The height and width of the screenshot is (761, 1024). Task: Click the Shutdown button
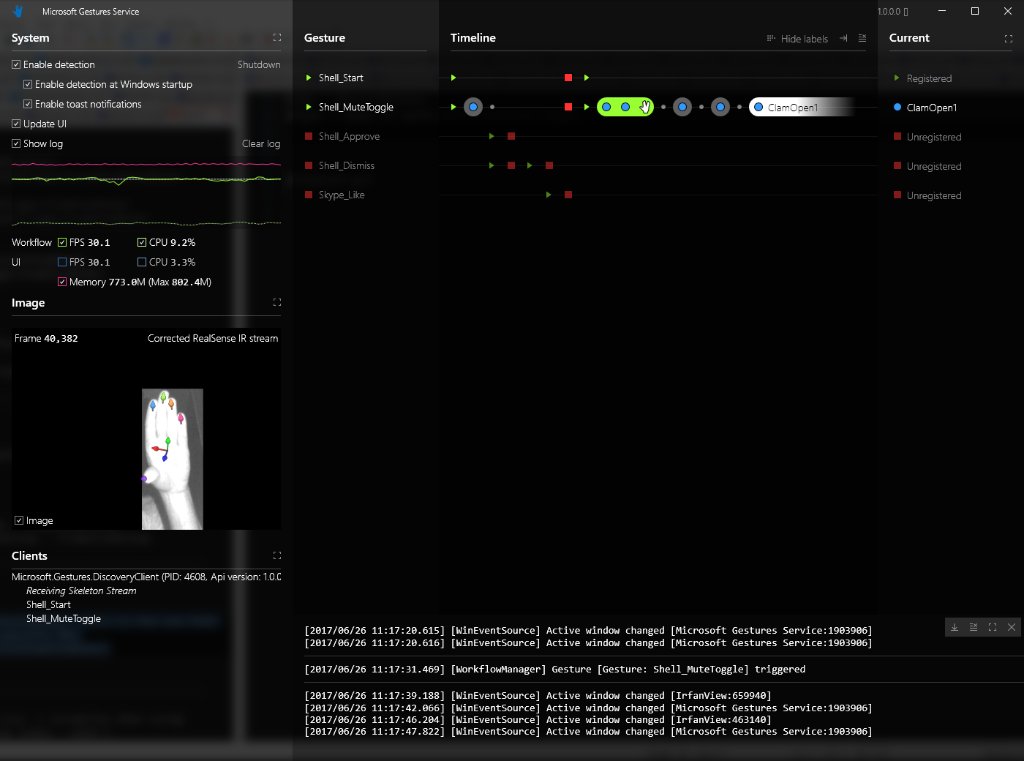(x=258, y=64)
